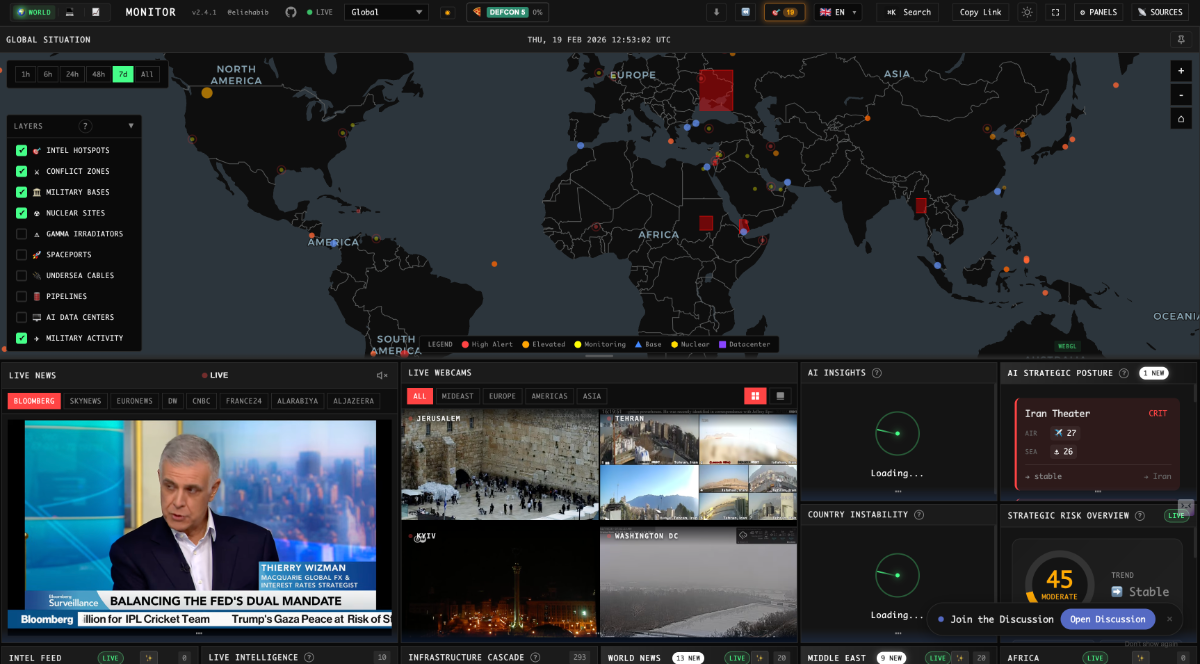1200x664 pixels.
Task: Open the Jerusalem webcam feed
Action: point(500,465)
